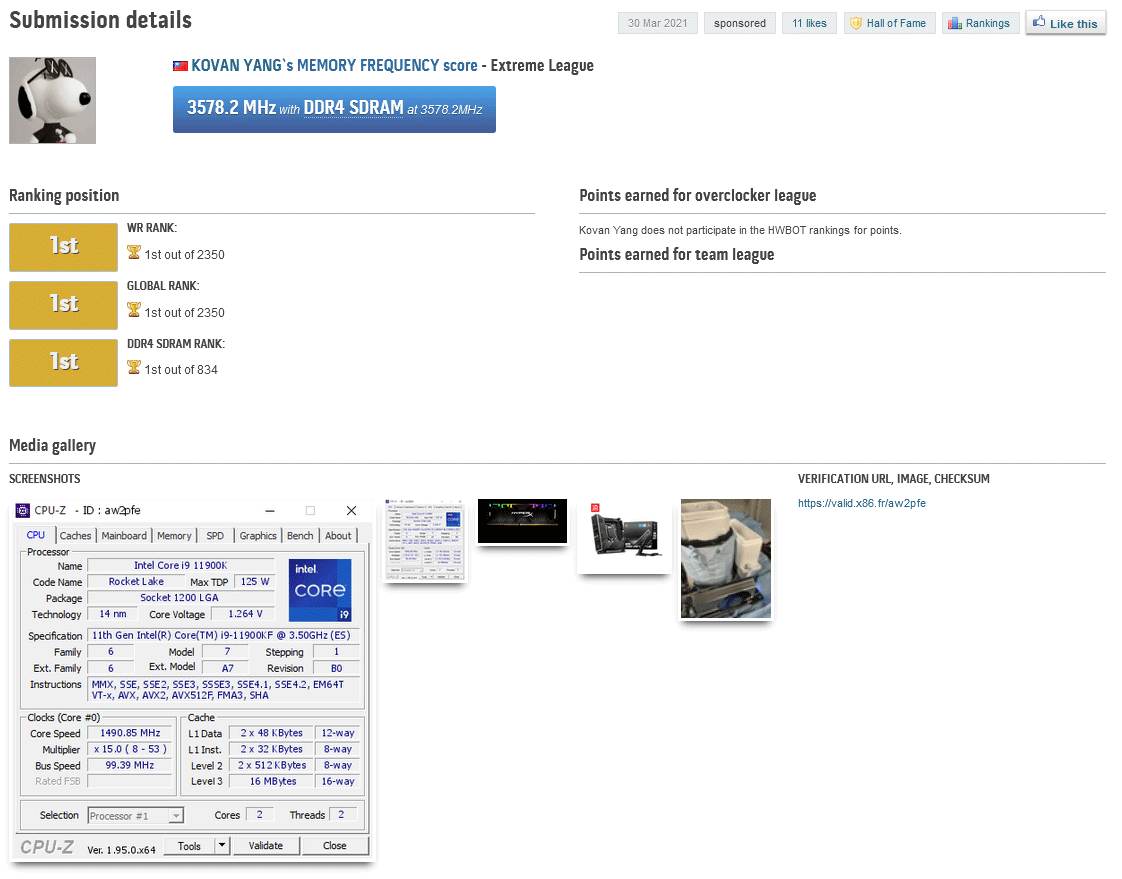This screenshot has width=1122, height=879.
Task: Click the 1.264 V core voltage value
Action: tap(245, 614)
